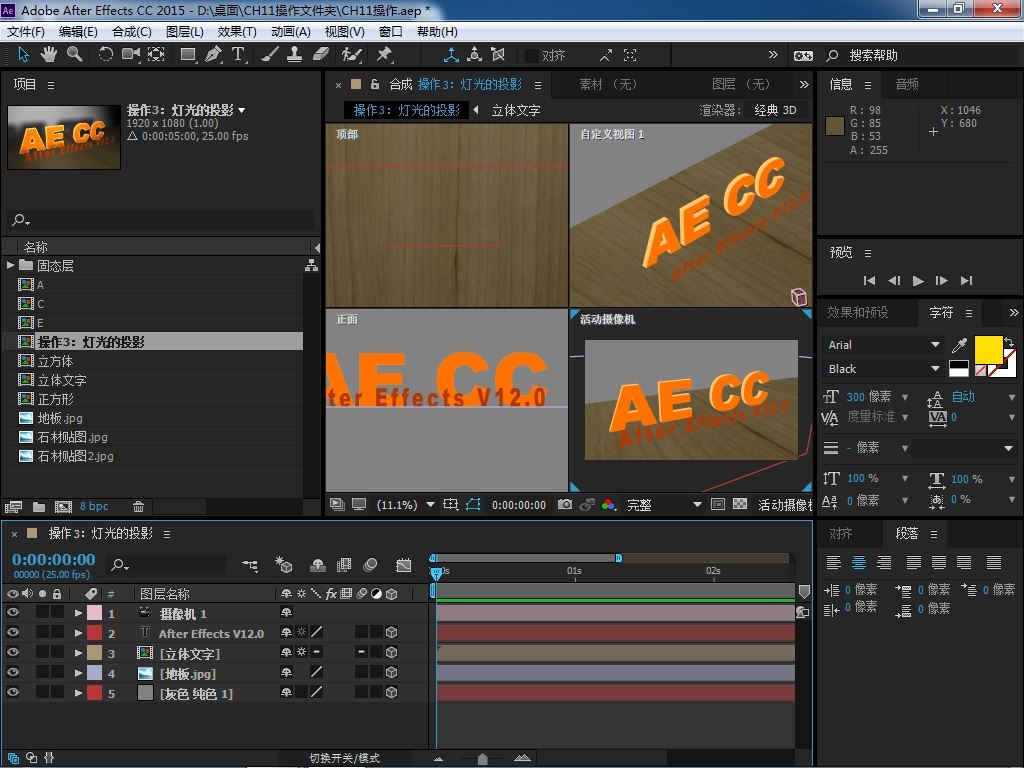Toggle the transparency grid icon

pos(740,504)
